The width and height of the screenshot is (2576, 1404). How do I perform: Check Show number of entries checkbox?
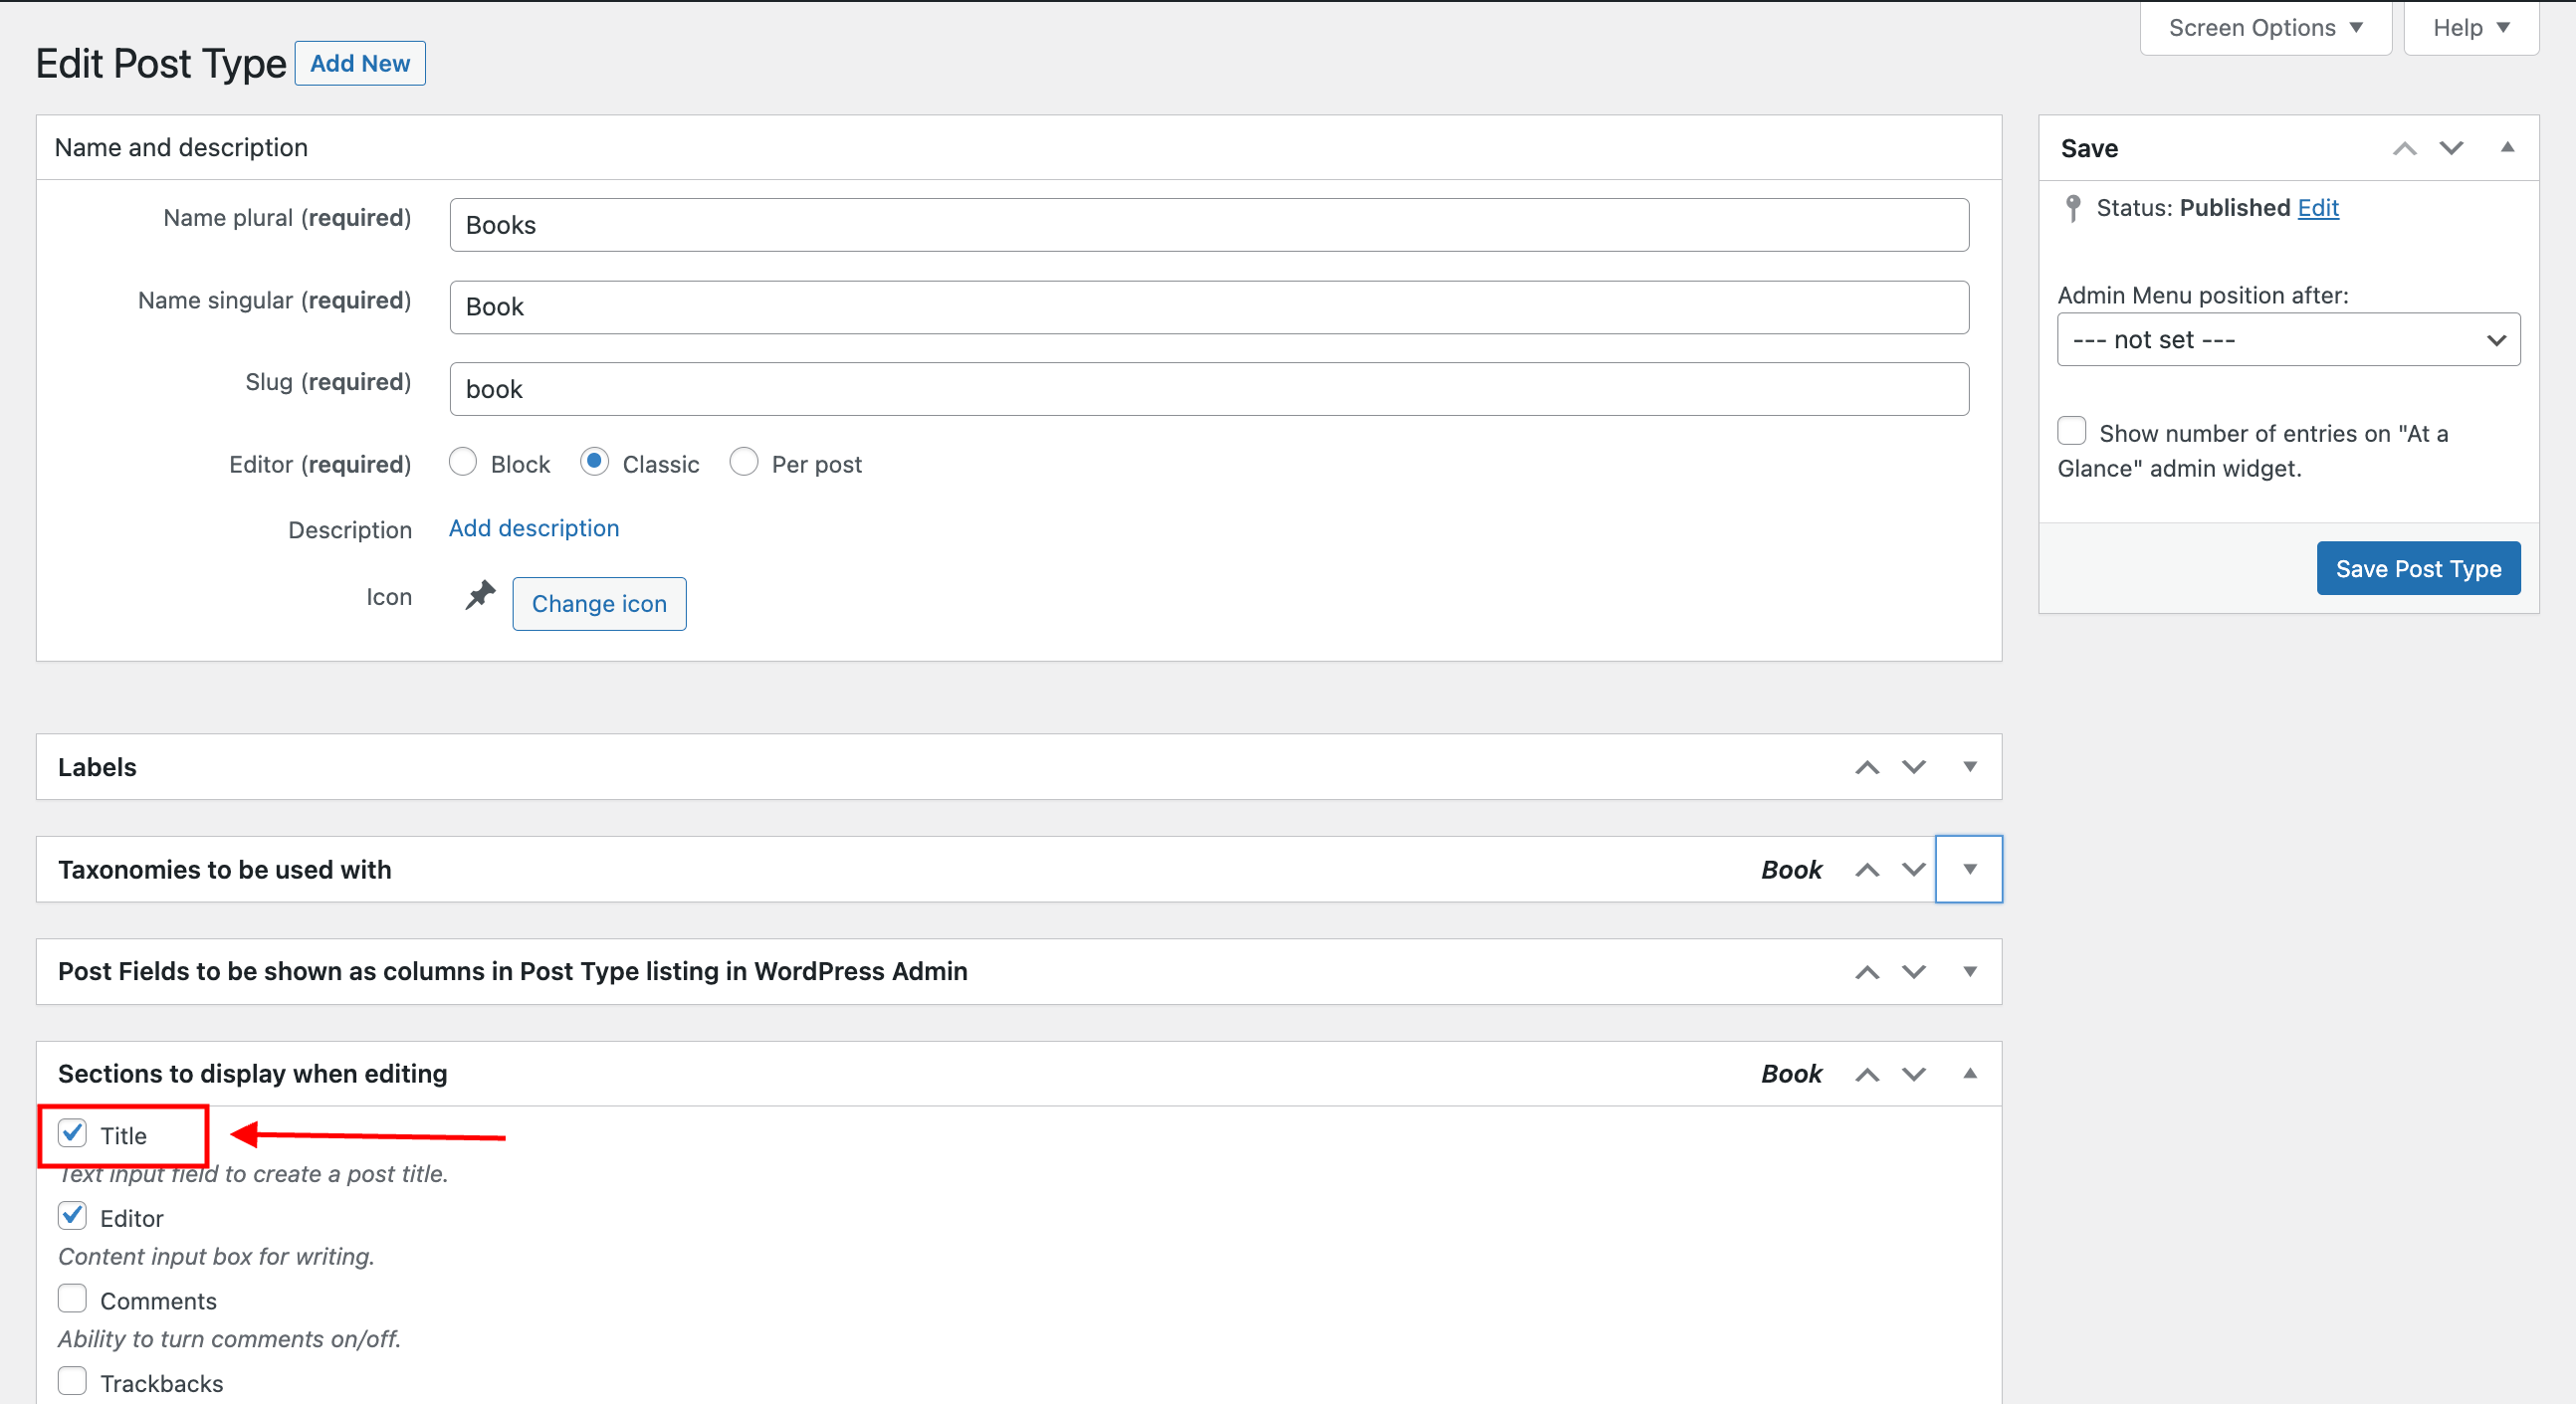pos(2071,431)
